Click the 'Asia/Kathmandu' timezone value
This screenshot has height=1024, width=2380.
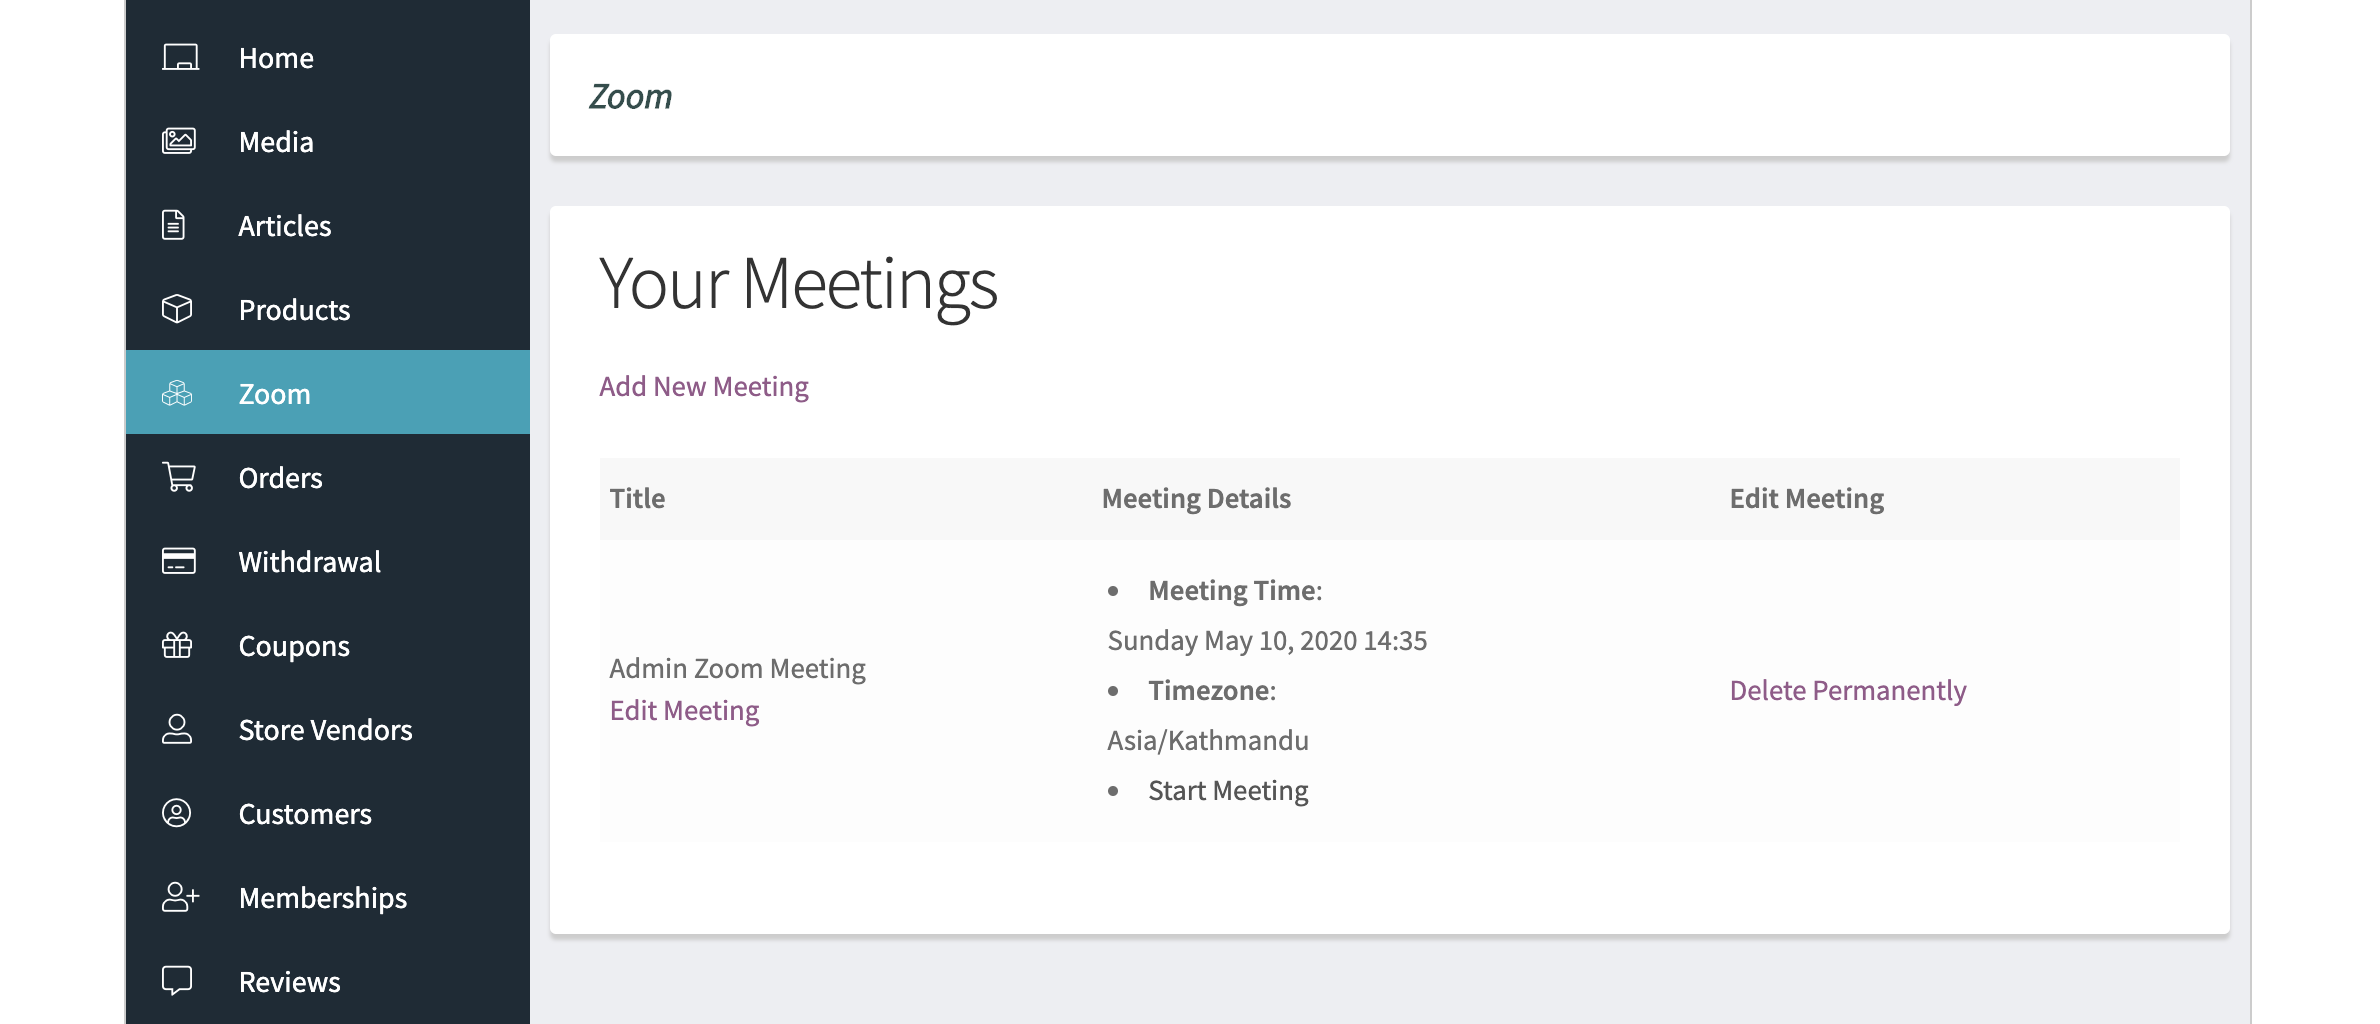1208,741
